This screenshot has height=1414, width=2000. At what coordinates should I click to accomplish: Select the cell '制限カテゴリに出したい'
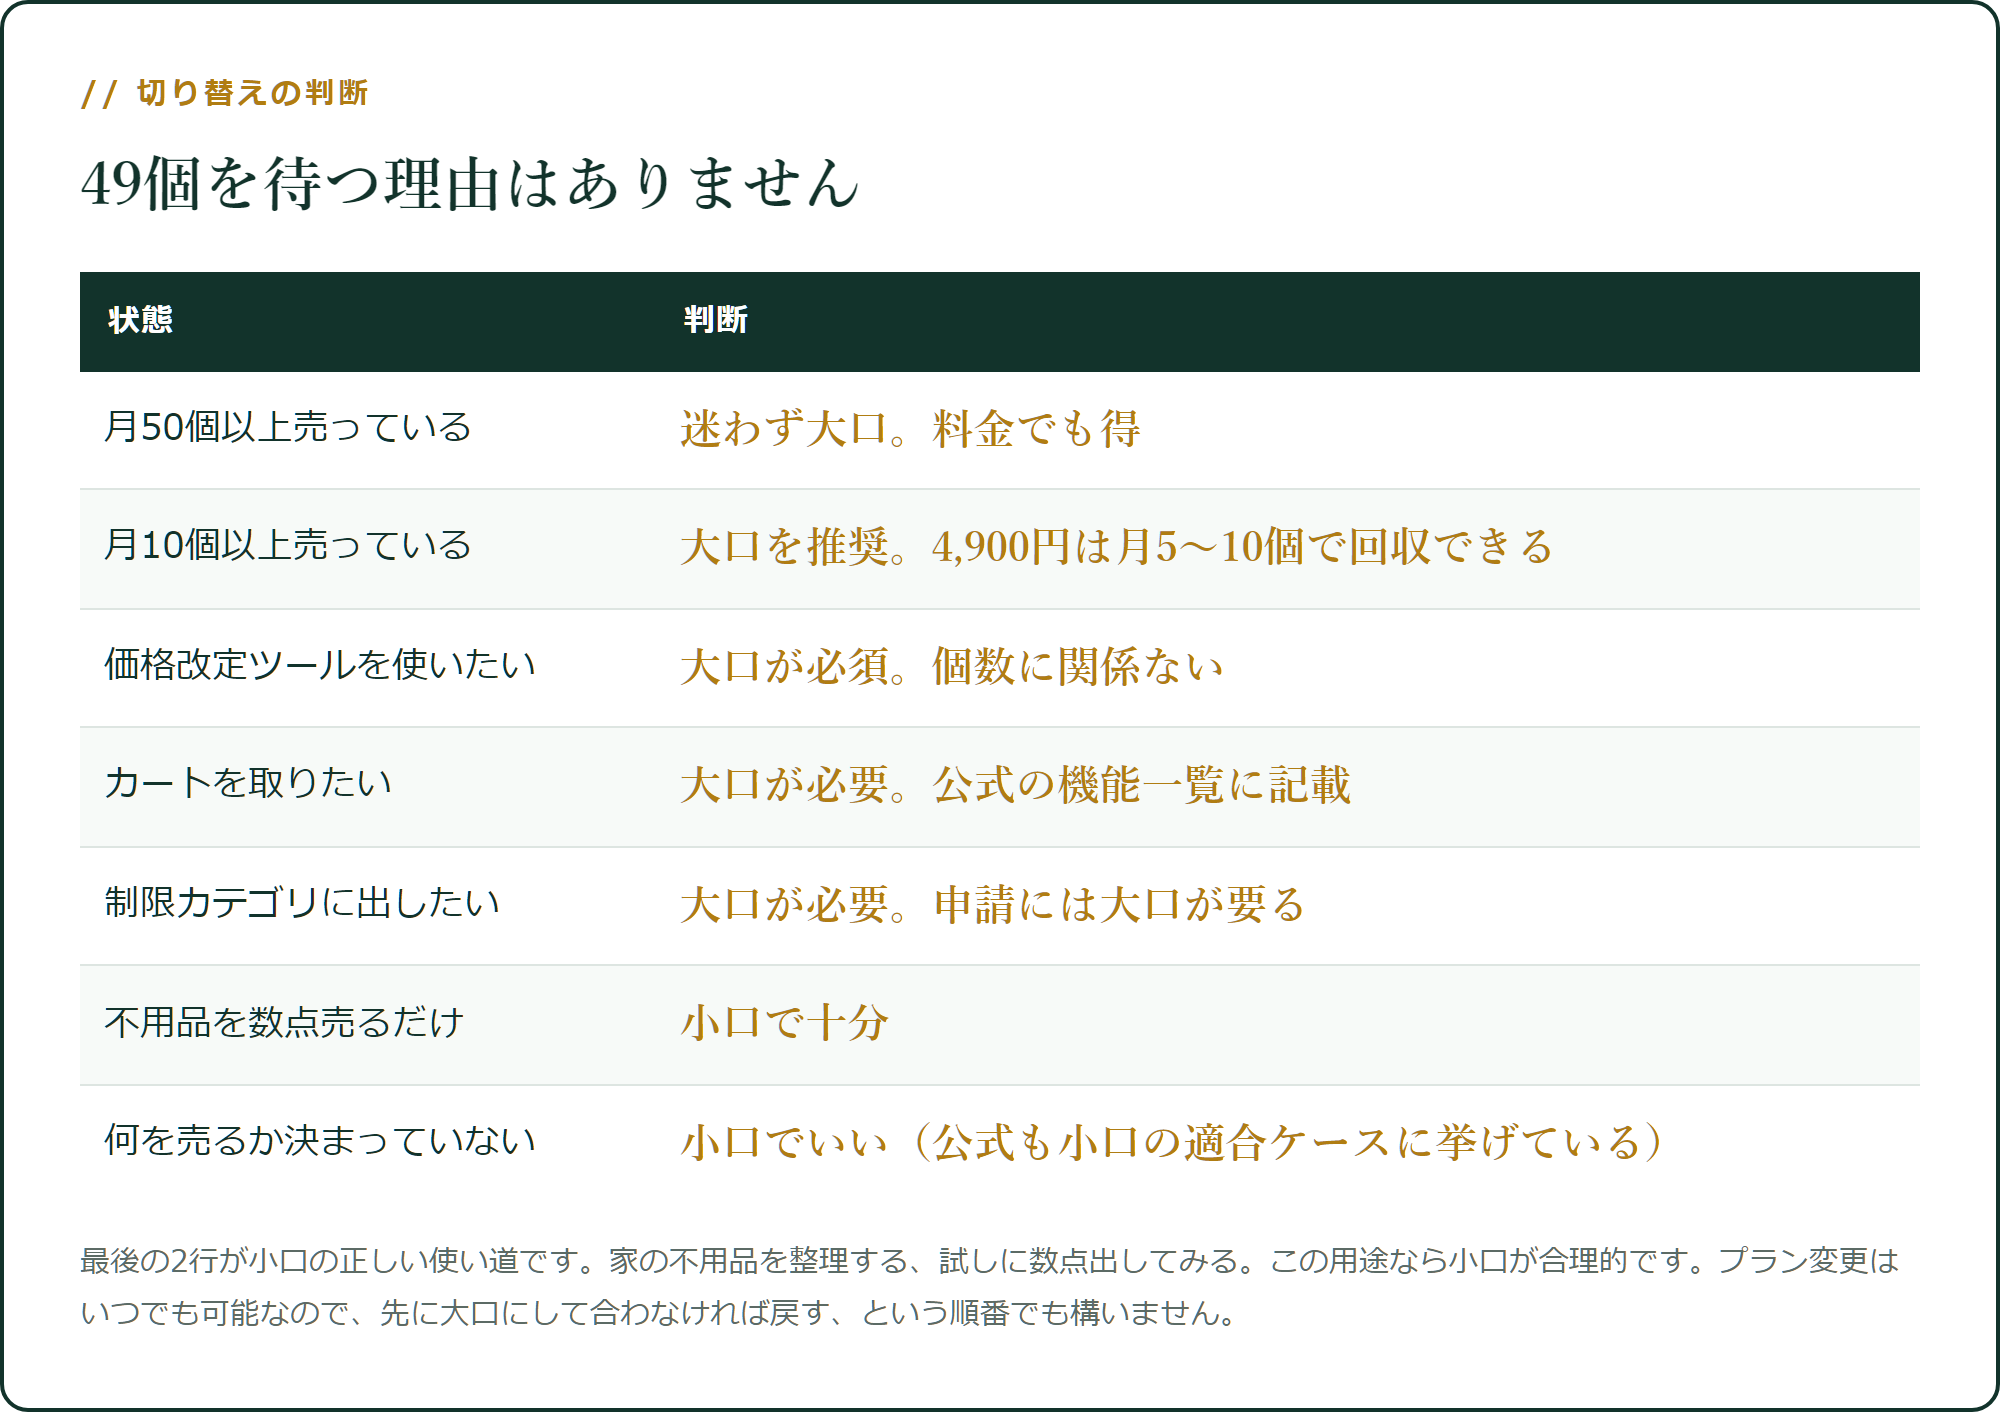pyautogui.click(x=368, y=906)
